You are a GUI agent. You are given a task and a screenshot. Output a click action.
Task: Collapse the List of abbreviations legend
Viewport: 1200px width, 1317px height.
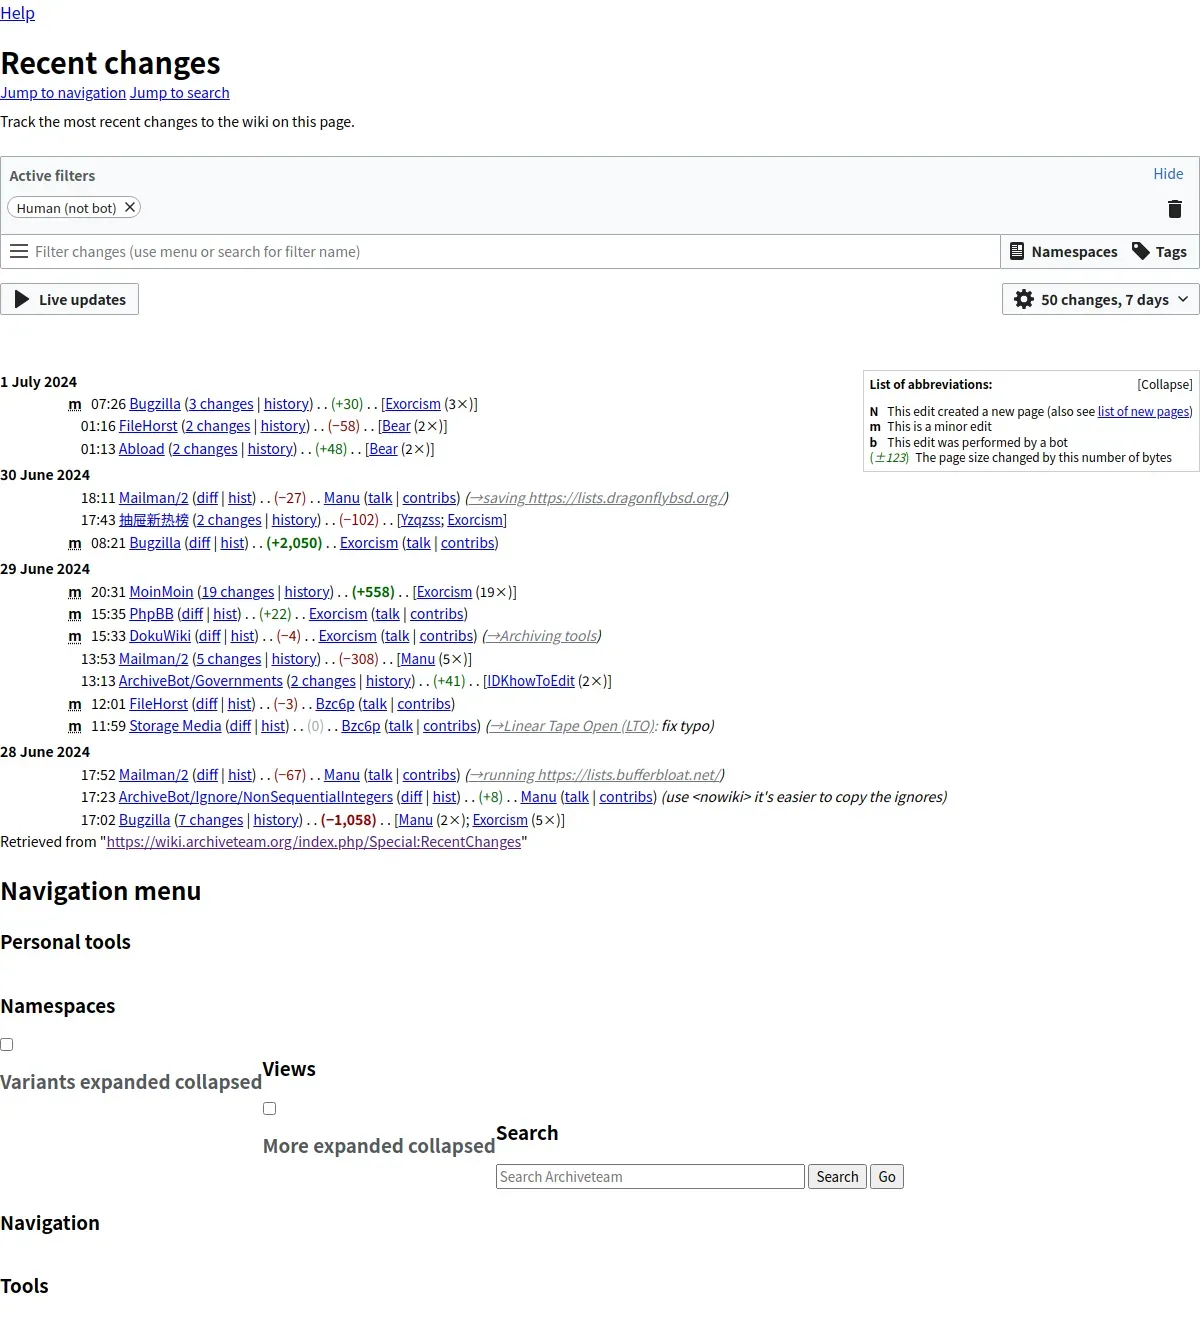coord(1164,385)
